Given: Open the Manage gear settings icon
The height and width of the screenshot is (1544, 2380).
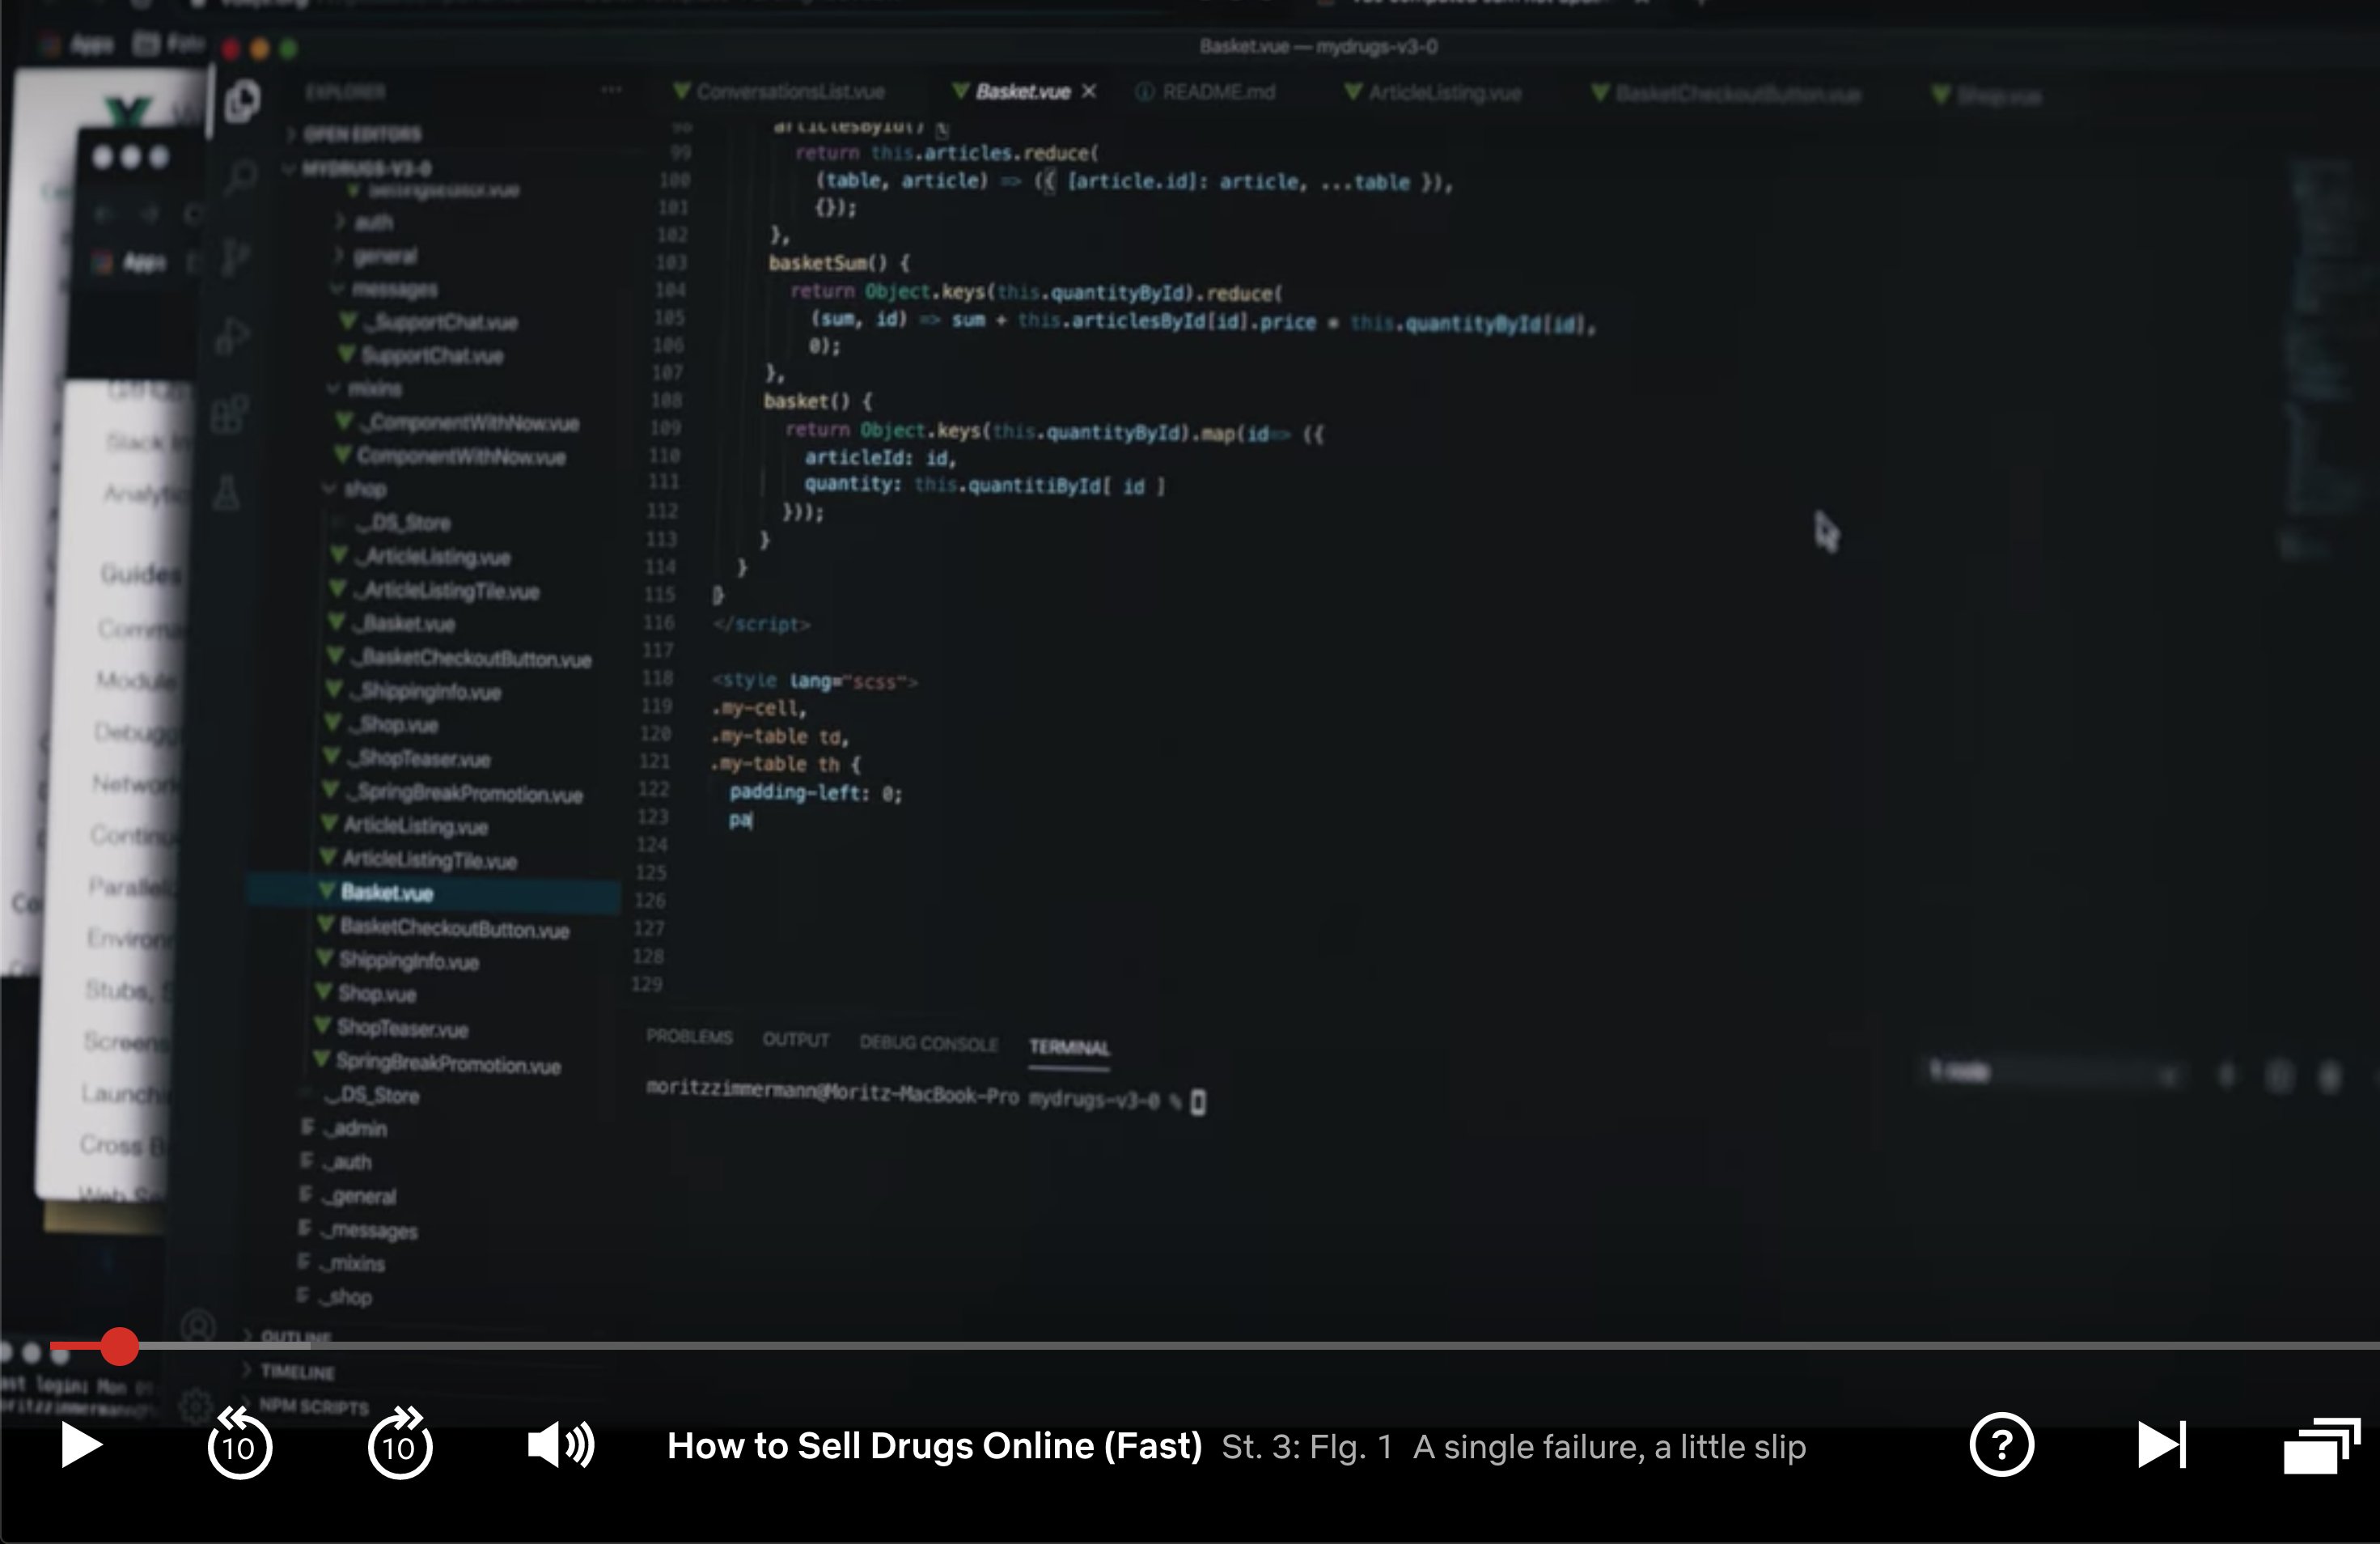Looking at the screenshot, I should tap(195, 1404).
